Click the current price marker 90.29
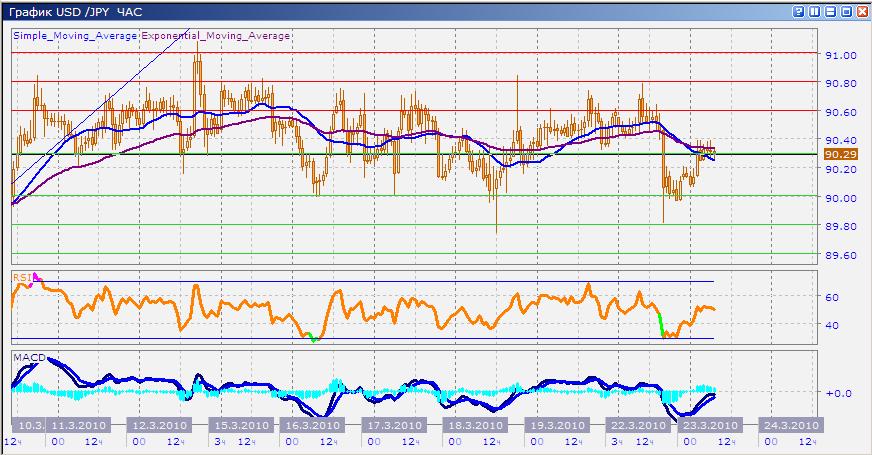Viewport: 872px width, 455px height. point(840,154)
